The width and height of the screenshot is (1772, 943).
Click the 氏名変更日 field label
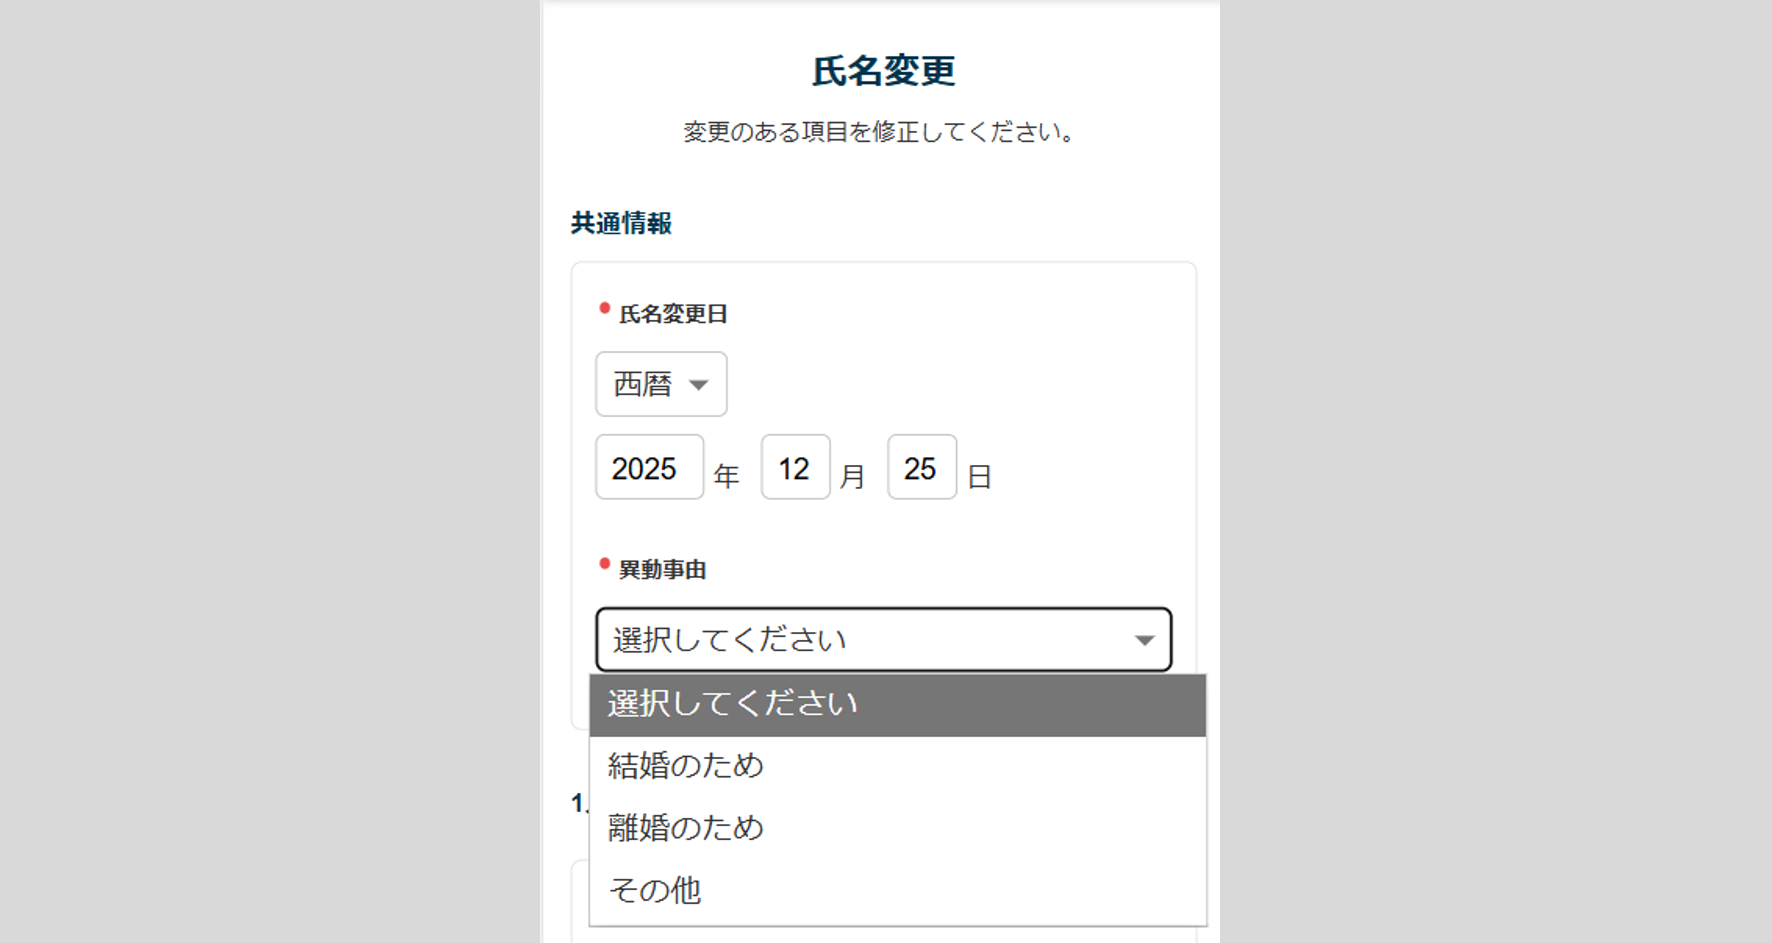[673, 314]
